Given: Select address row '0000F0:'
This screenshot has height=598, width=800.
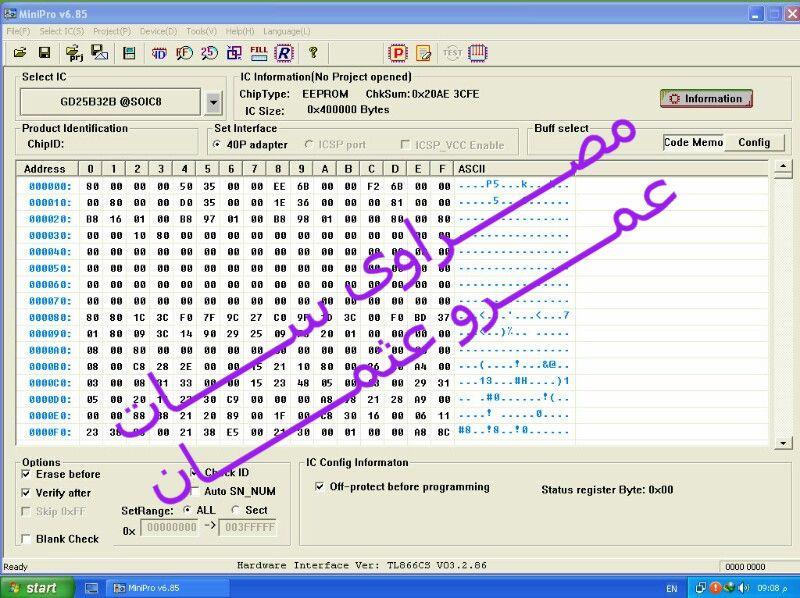Looking at the screenshot, I should pyautogui.click(x=49, y=432).
